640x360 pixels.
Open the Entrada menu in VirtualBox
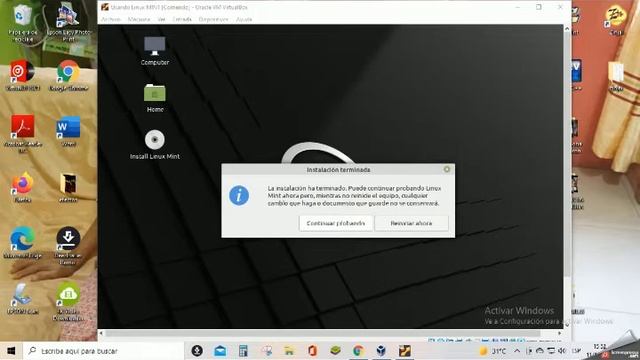182,19
